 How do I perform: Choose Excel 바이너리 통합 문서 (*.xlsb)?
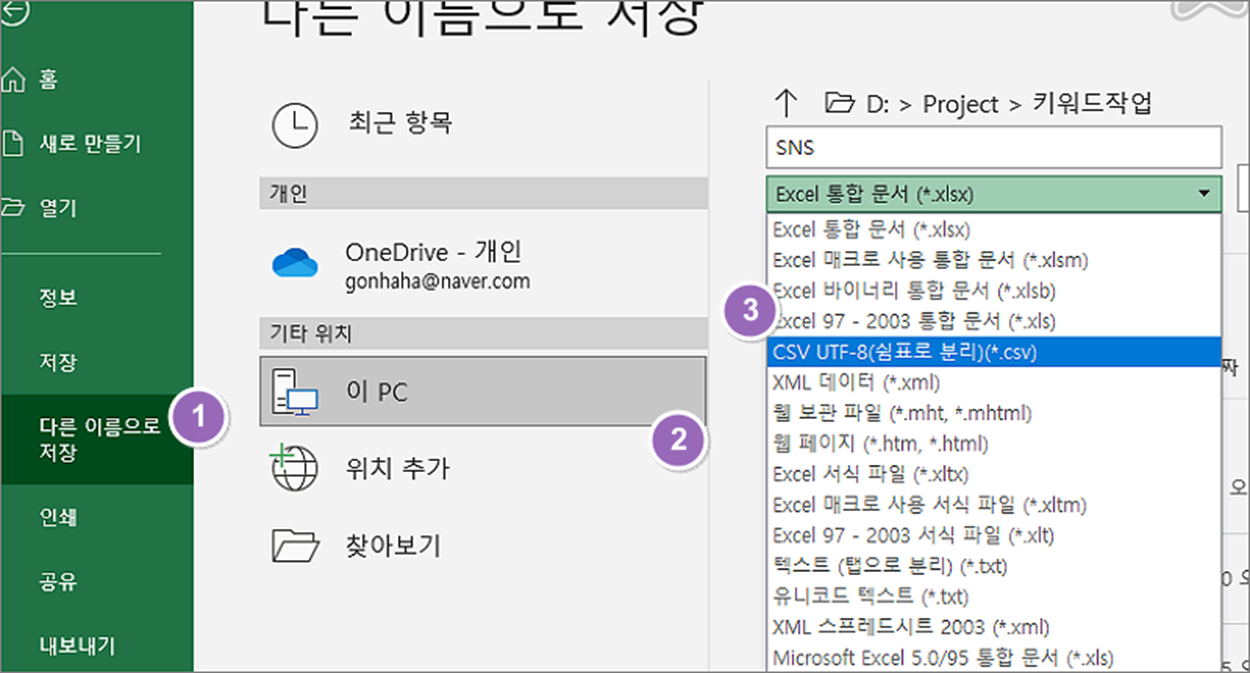994,290
